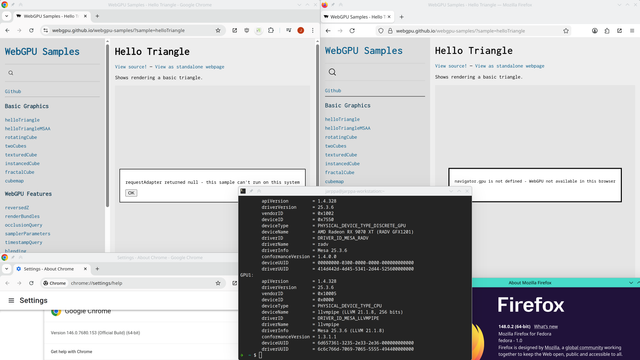Open new tab in Firefox window
Screen dimensions: 640x360
click(x=402, y=17)
